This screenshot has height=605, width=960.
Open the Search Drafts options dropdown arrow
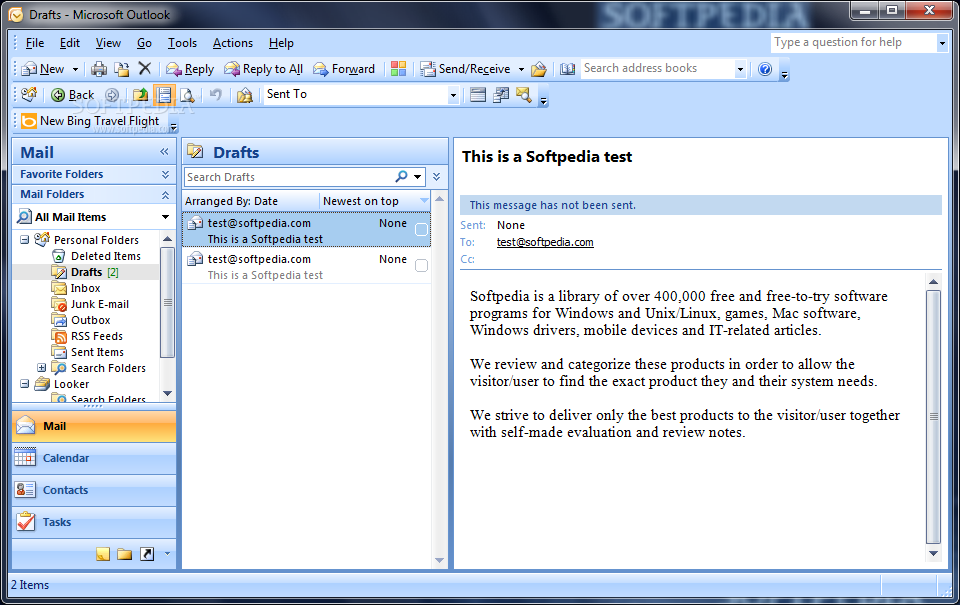pos(418,176)
